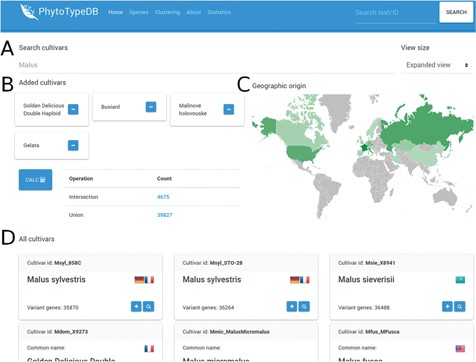Click French flag on Mdom_X9273 card
Viewport: 476px width, 362px height.
pos(149,349)
